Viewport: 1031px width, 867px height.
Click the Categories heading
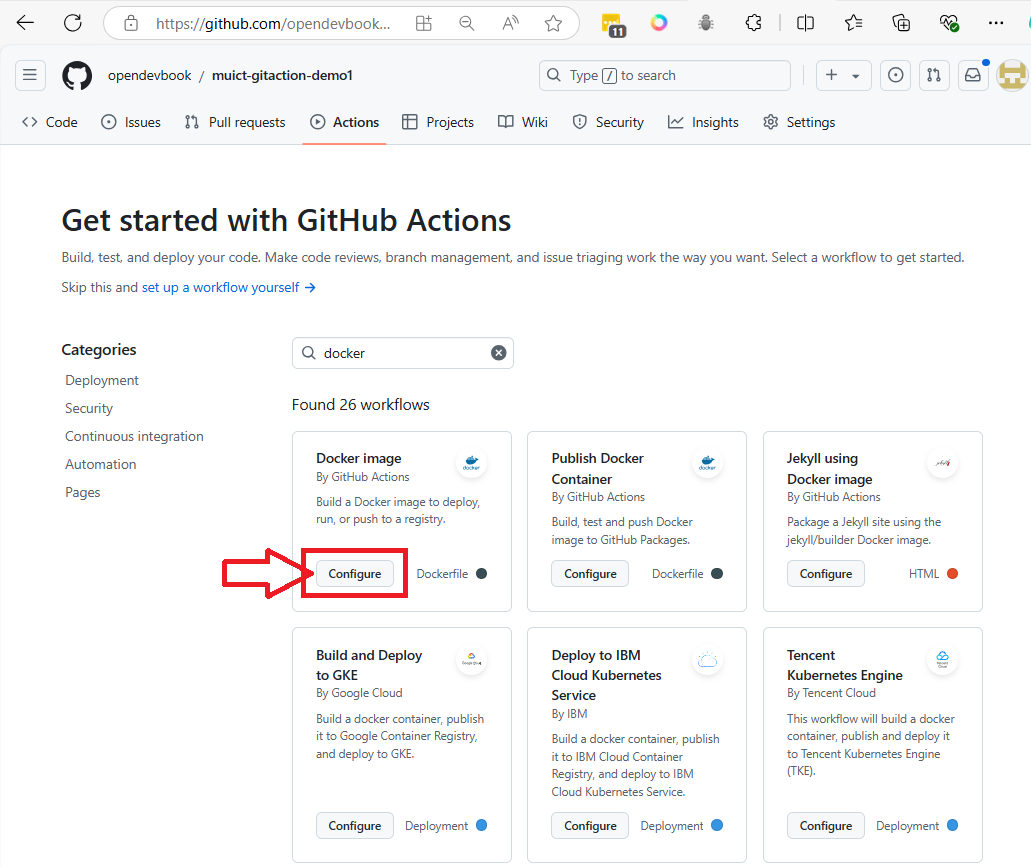[x=99, y=350]
